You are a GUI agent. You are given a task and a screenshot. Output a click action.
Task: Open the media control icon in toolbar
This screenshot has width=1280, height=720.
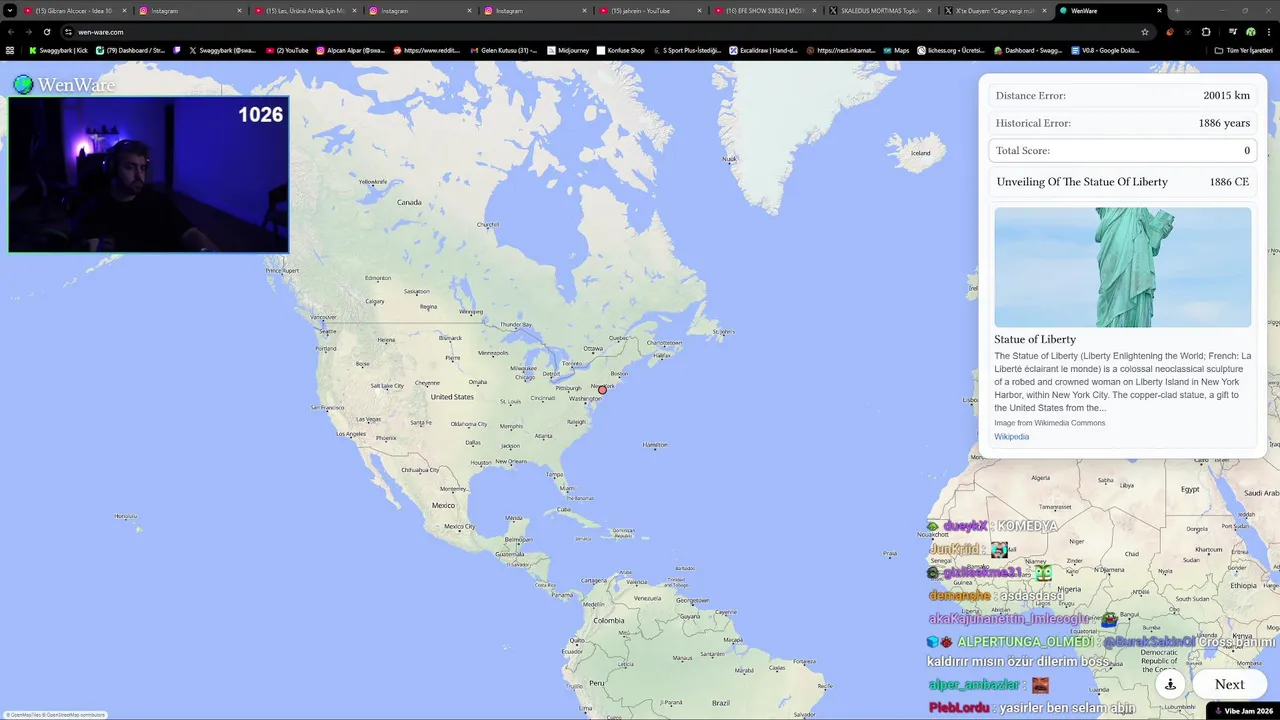coord(1232,32)
